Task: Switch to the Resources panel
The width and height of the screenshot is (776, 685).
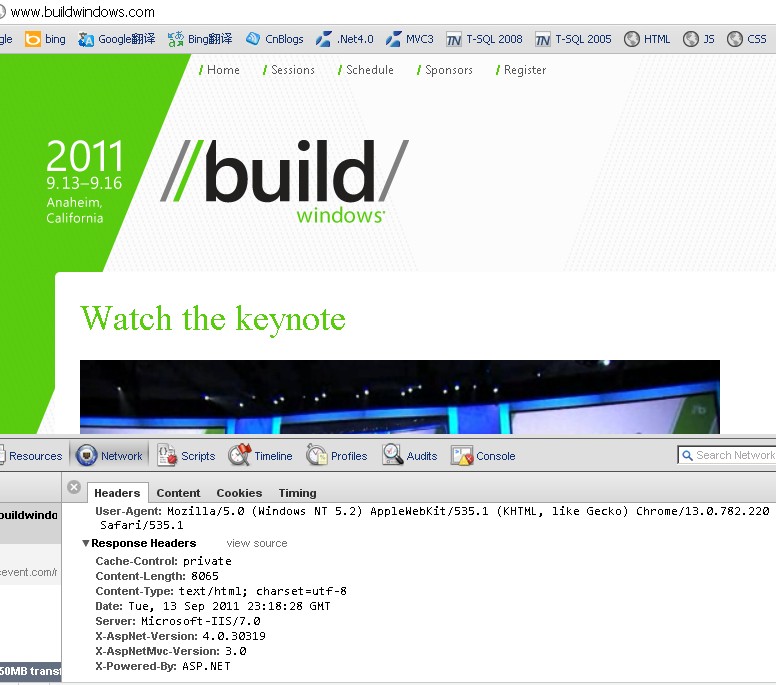Action: tap(31, 456)
